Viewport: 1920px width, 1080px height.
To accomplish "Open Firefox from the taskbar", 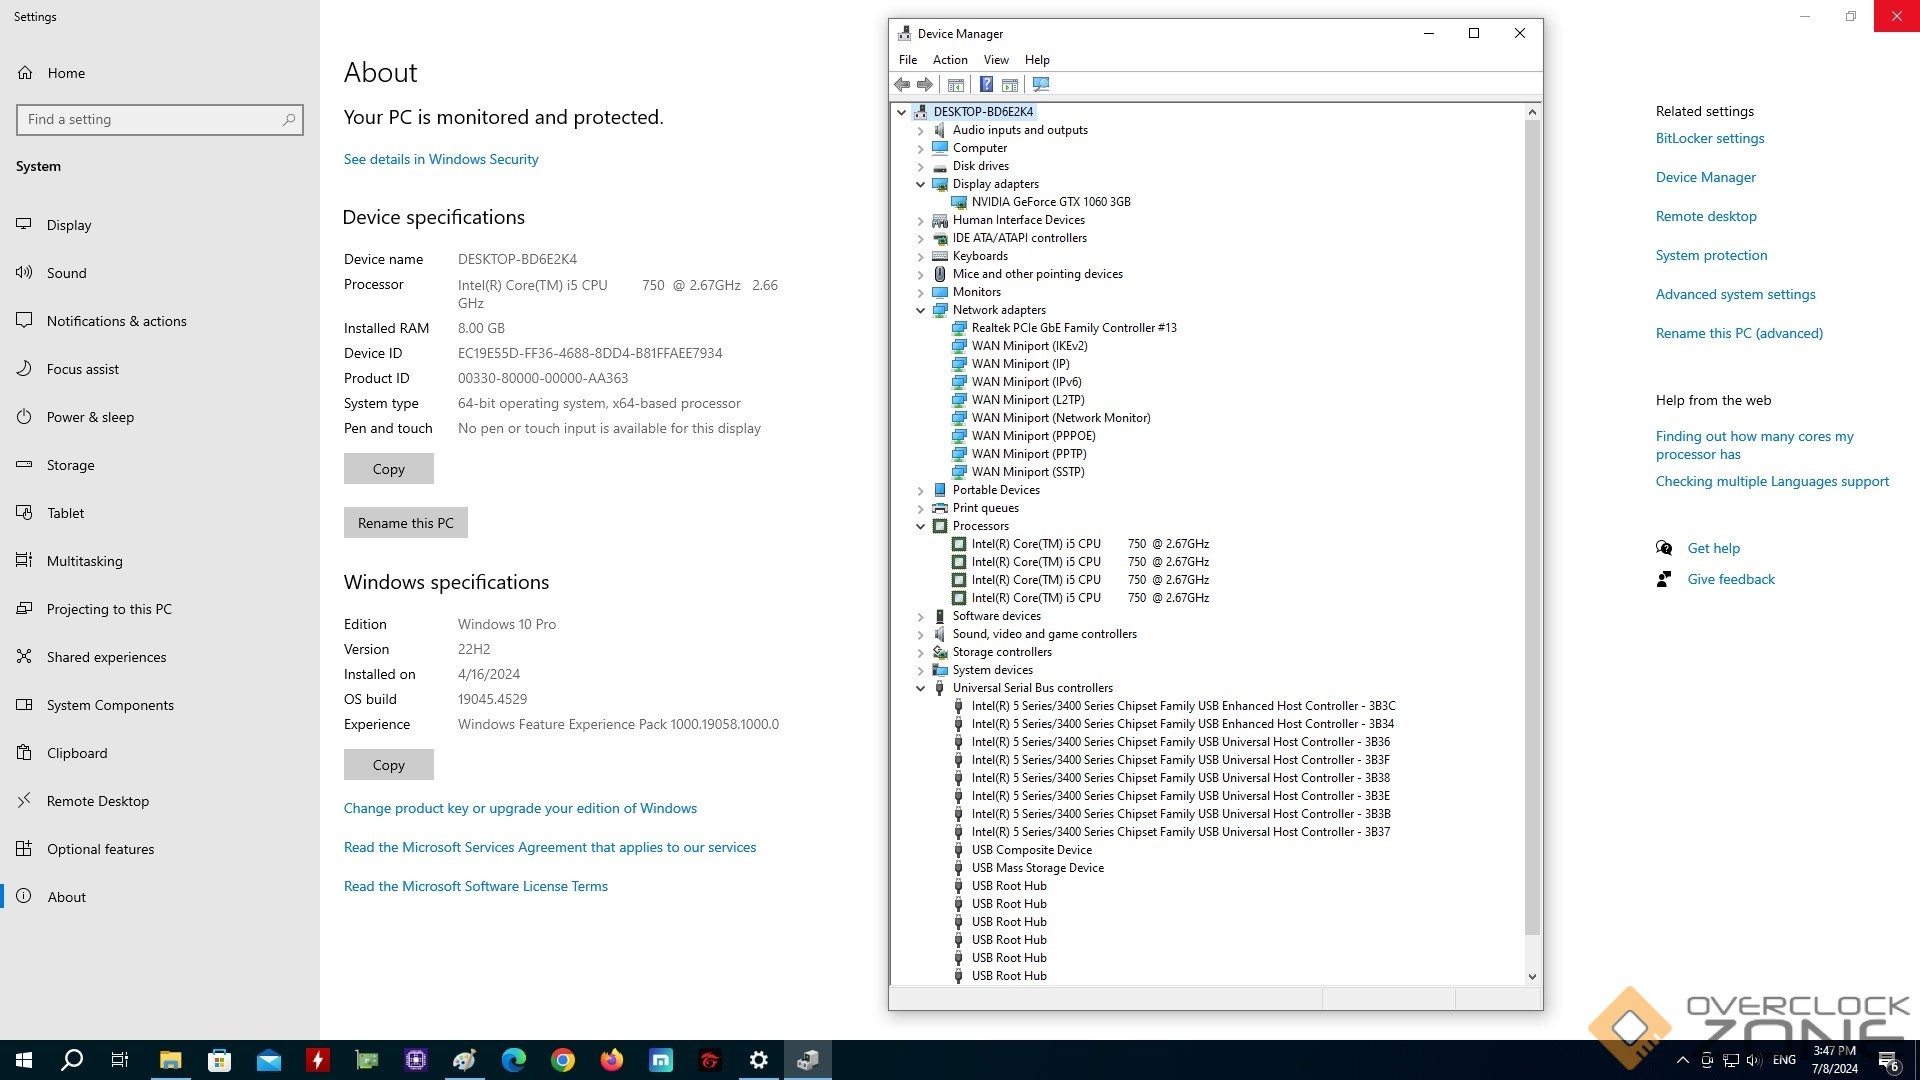I will [611, 1060].
